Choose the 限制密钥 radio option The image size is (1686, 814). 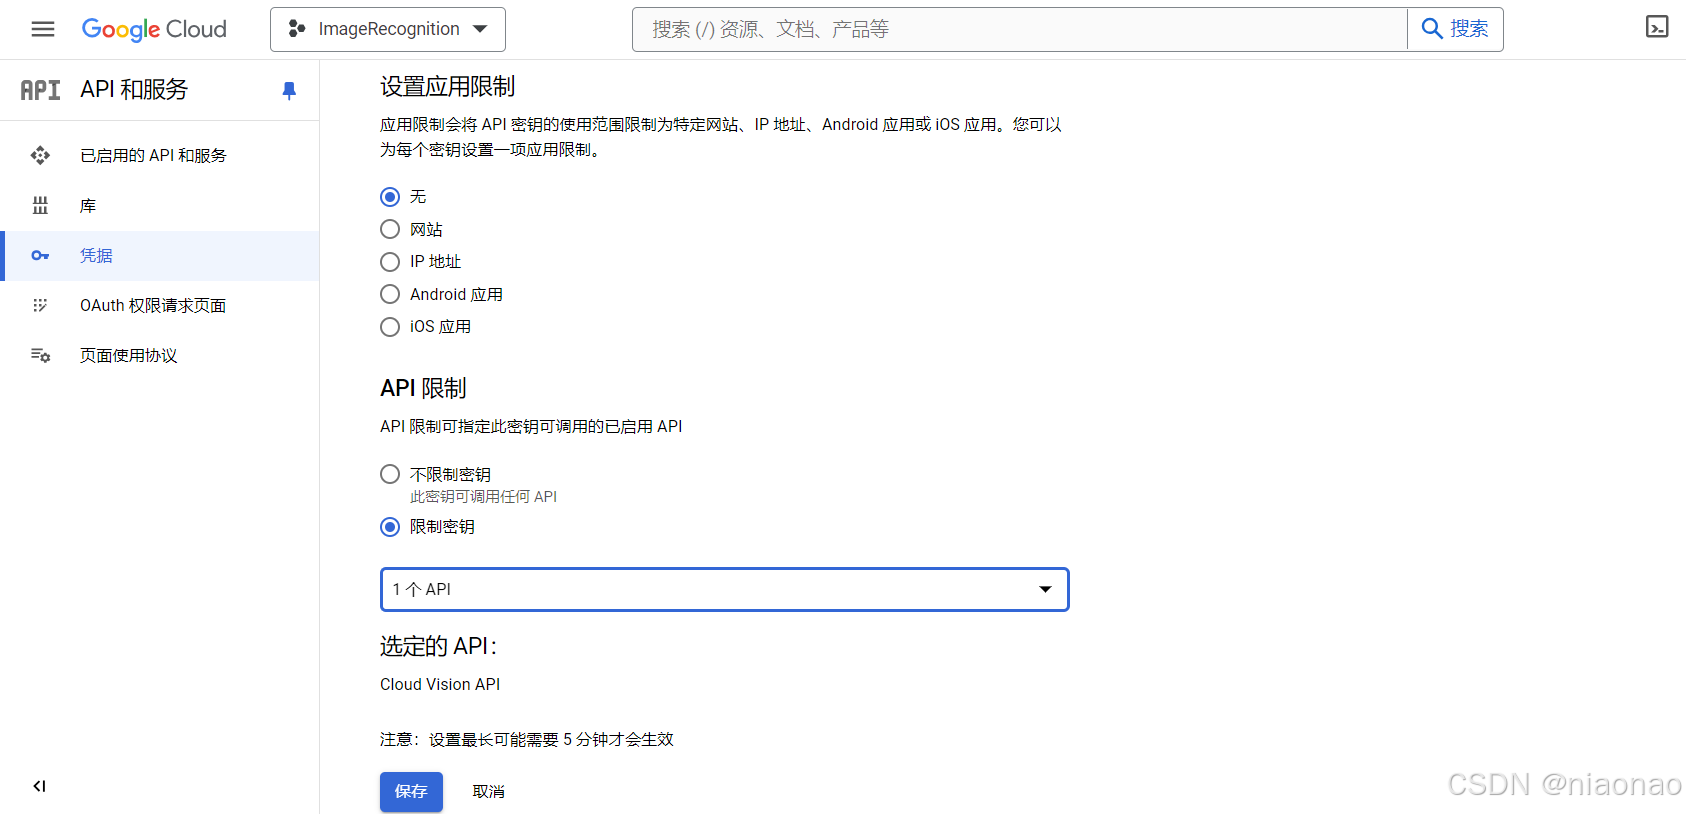pyautogui.click(x=390, y=527)
